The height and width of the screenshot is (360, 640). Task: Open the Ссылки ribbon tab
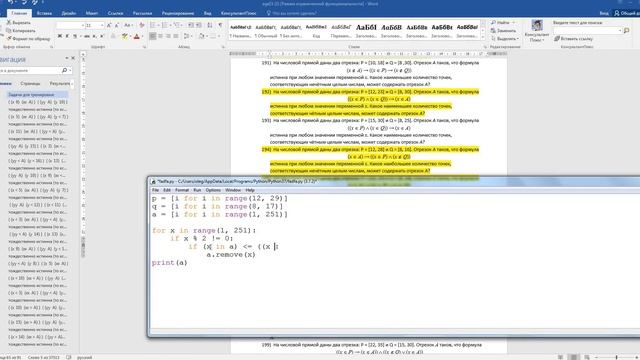(x=116, y=13)
